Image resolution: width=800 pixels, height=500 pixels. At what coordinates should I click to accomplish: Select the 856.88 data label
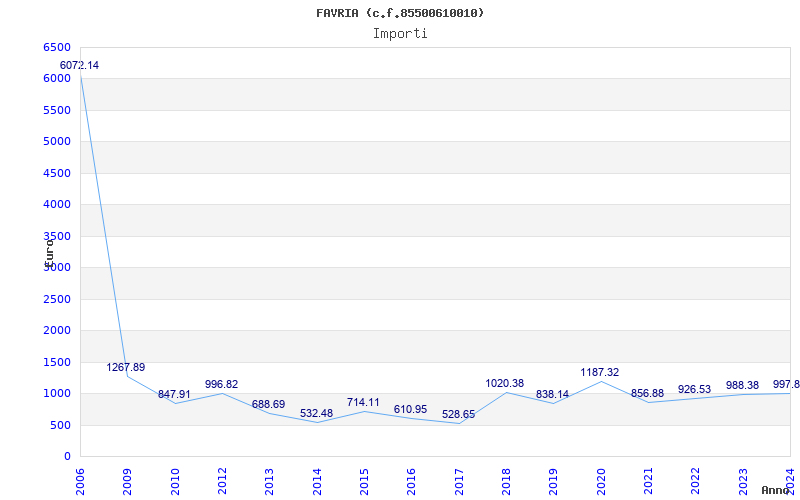click(647, 393)
